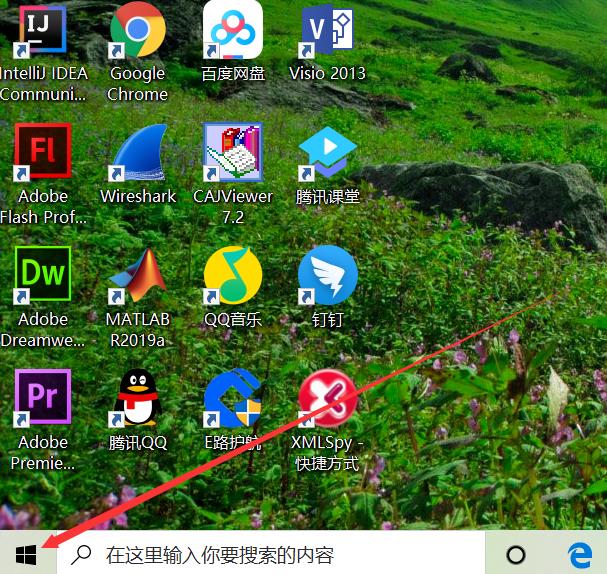This screenshot has height=574, width=607.
Task: Click the 腾讯QQ penguin icon
Action: coord(137,398)
